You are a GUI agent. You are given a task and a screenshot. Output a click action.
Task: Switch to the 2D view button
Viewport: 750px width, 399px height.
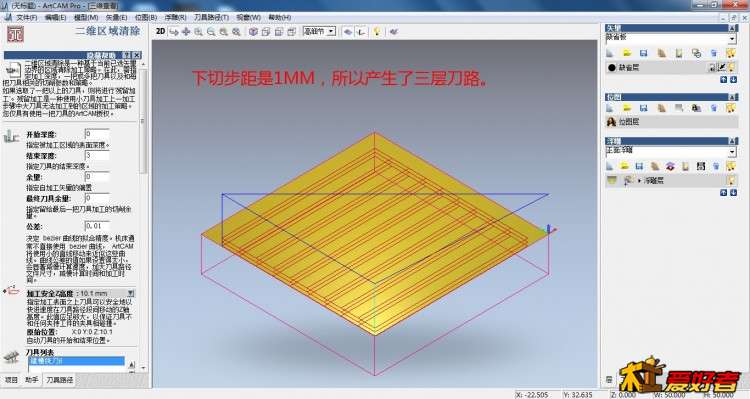[x=161, y=31]
